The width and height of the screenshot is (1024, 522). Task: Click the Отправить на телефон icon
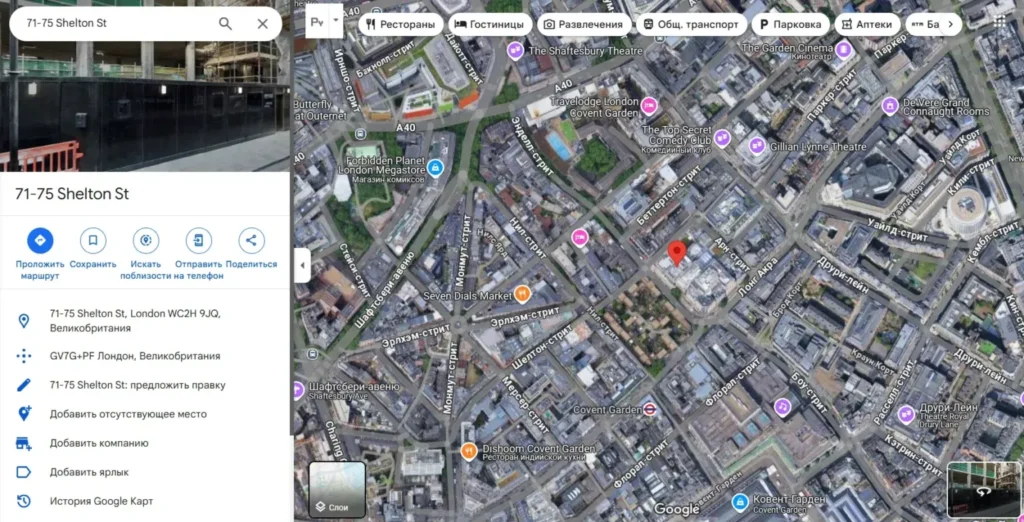(x=199, y=240)
